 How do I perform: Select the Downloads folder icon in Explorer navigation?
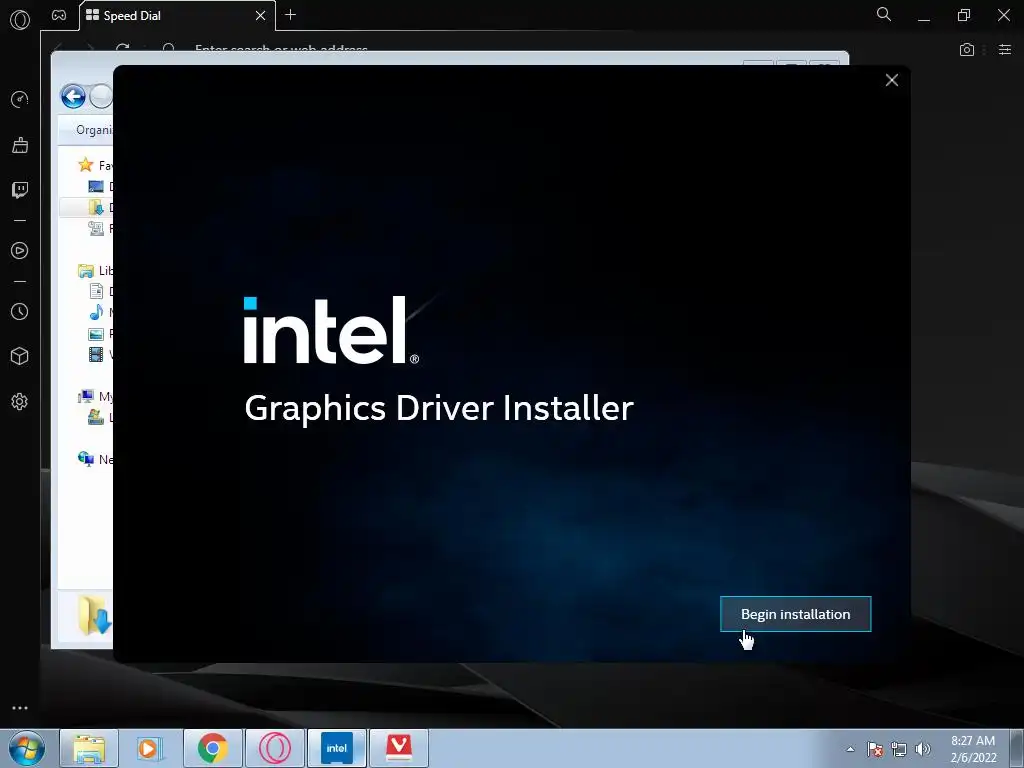(96, 208)
